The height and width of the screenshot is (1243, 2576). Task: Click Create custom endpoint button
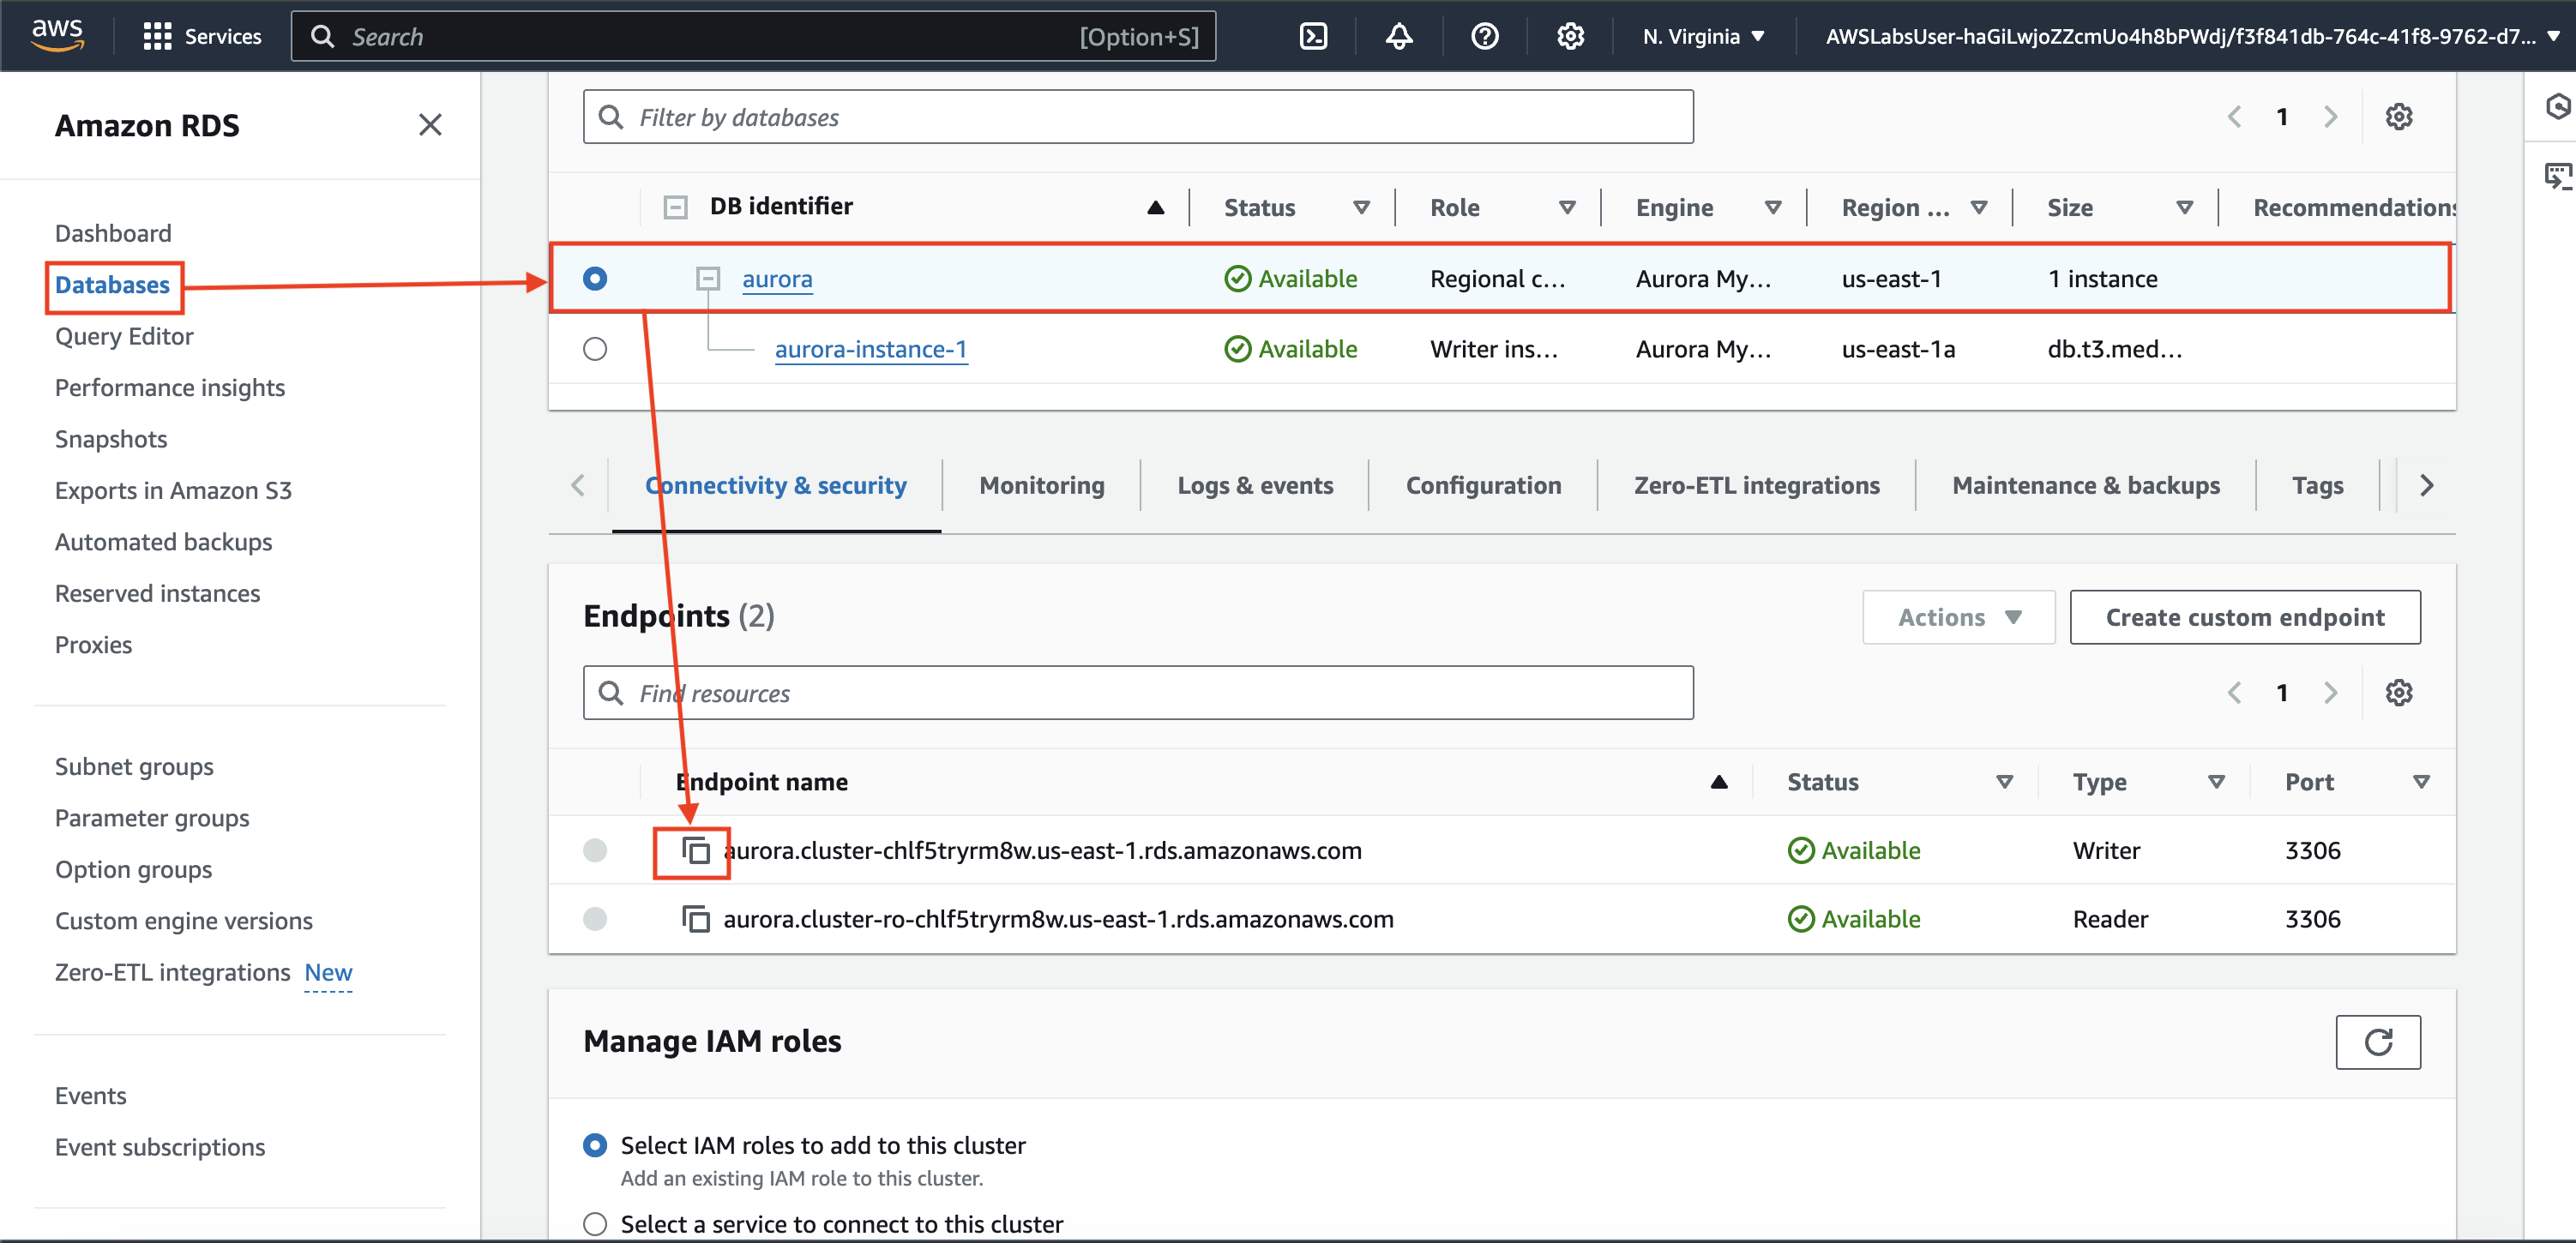[2245, 617]
